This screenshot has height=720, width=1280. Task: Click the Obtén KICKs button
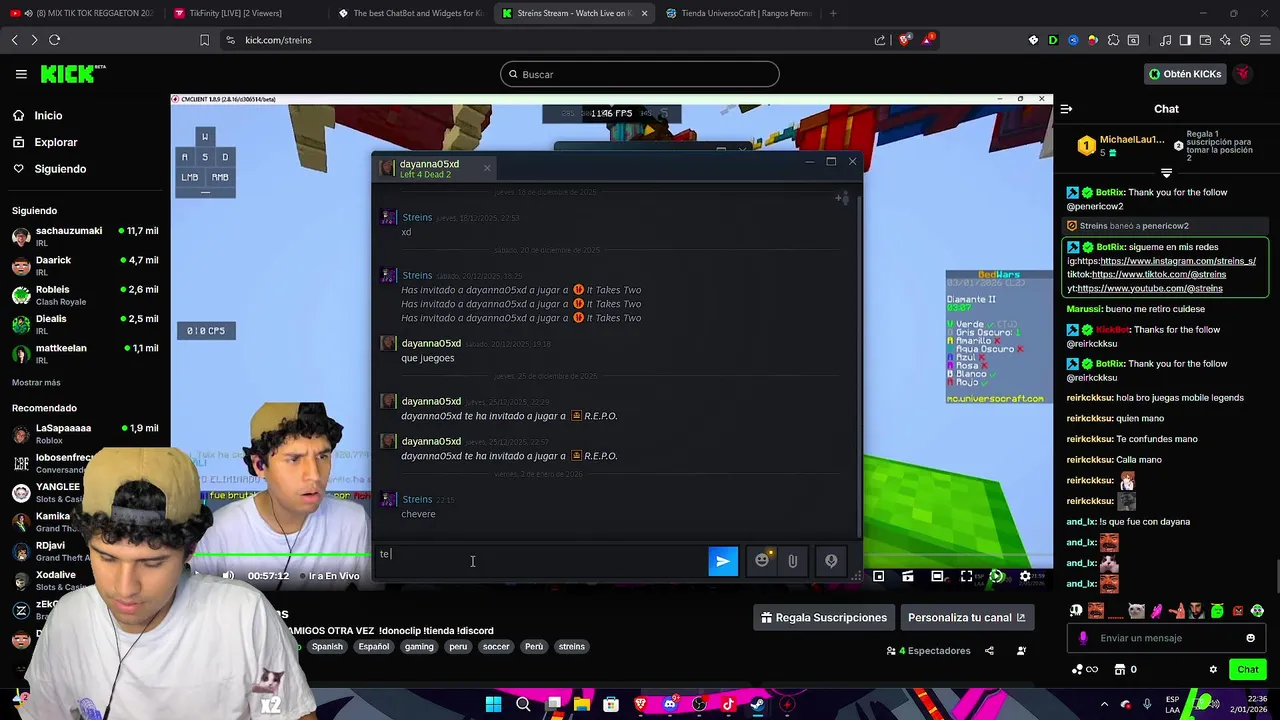1184,74
